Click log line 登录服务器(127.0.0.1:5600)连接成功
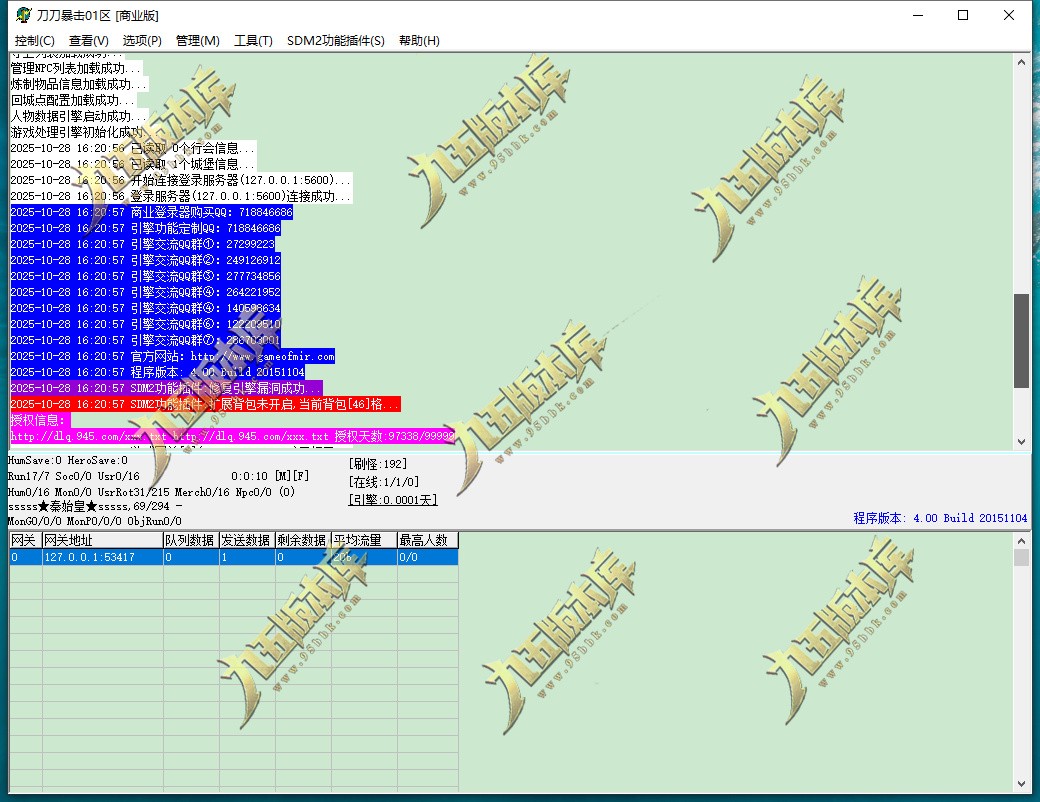This screenshot has height=802, width=1040. click(x=180, y=196)
